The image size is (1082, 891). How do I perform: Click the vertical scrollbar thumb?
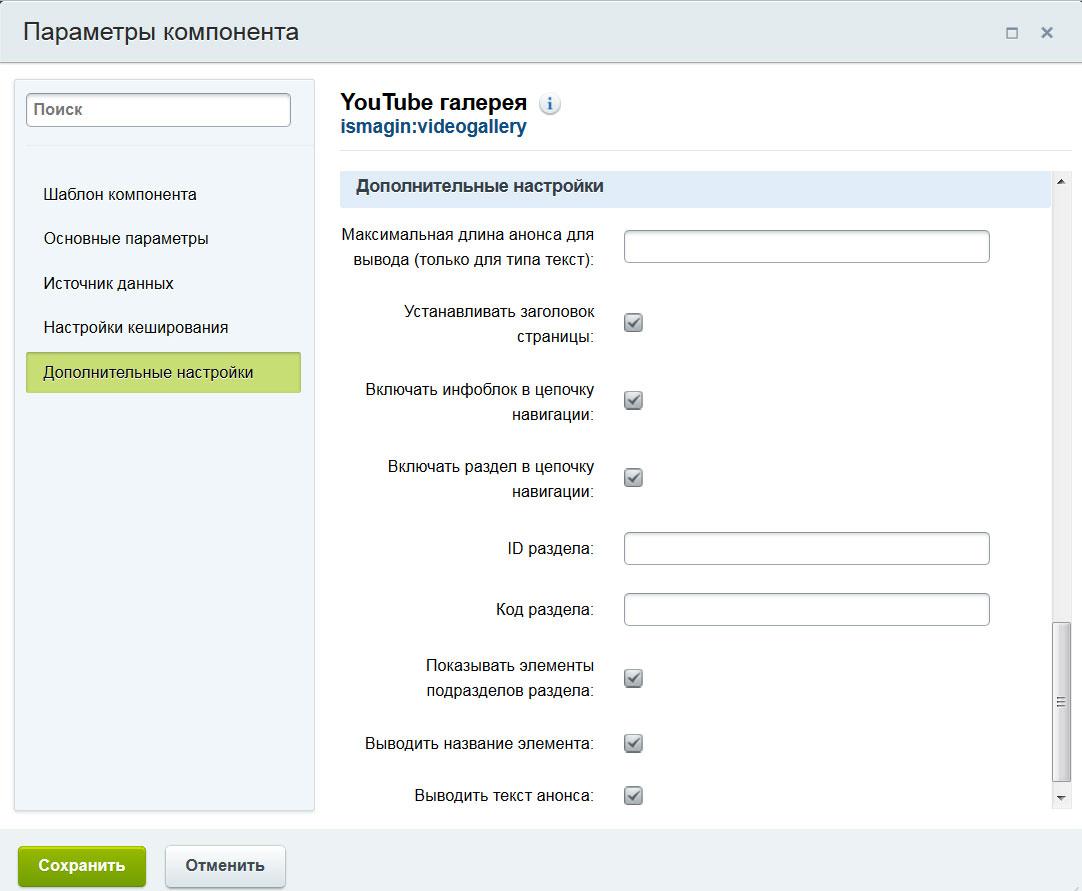point(1062,701)
